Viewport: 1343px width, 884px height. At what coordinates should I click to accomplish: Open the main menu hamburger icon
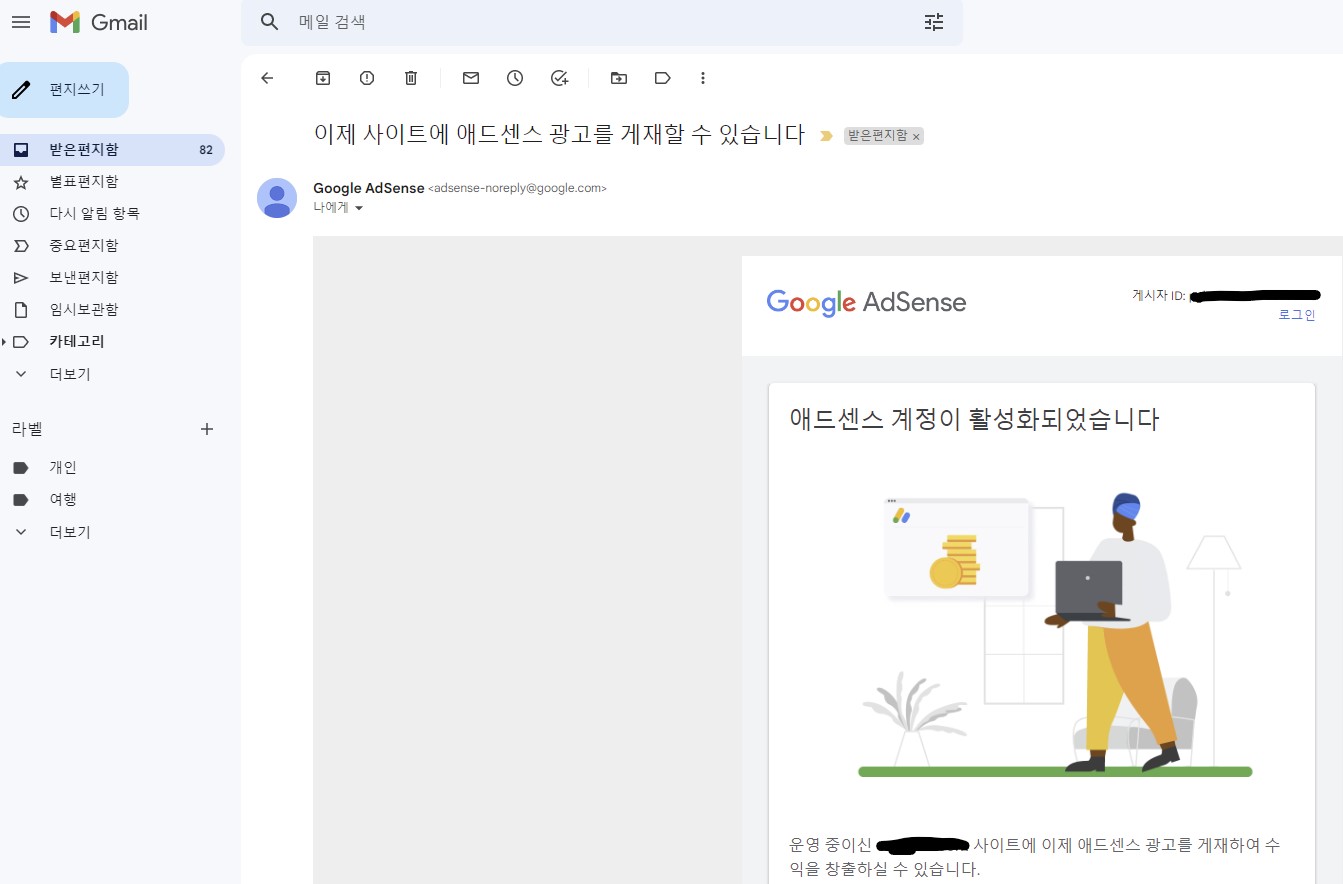click(x=20, y=22)
